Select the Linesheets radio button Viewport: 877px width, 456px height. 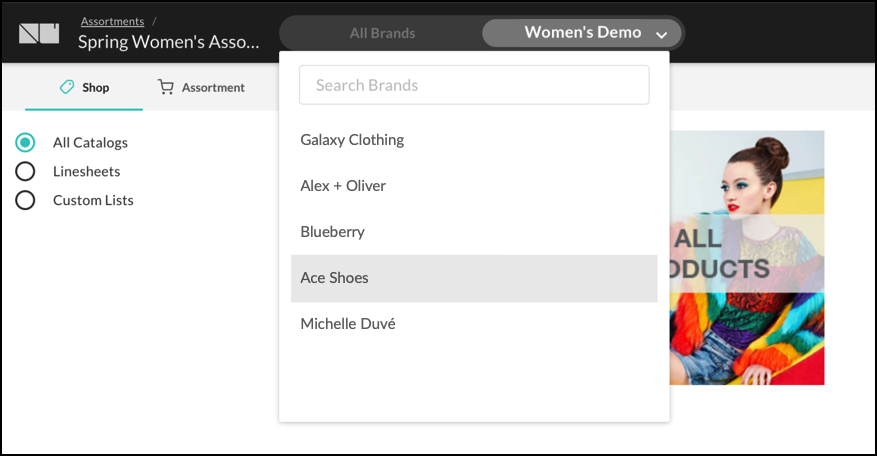click(25, 171)
